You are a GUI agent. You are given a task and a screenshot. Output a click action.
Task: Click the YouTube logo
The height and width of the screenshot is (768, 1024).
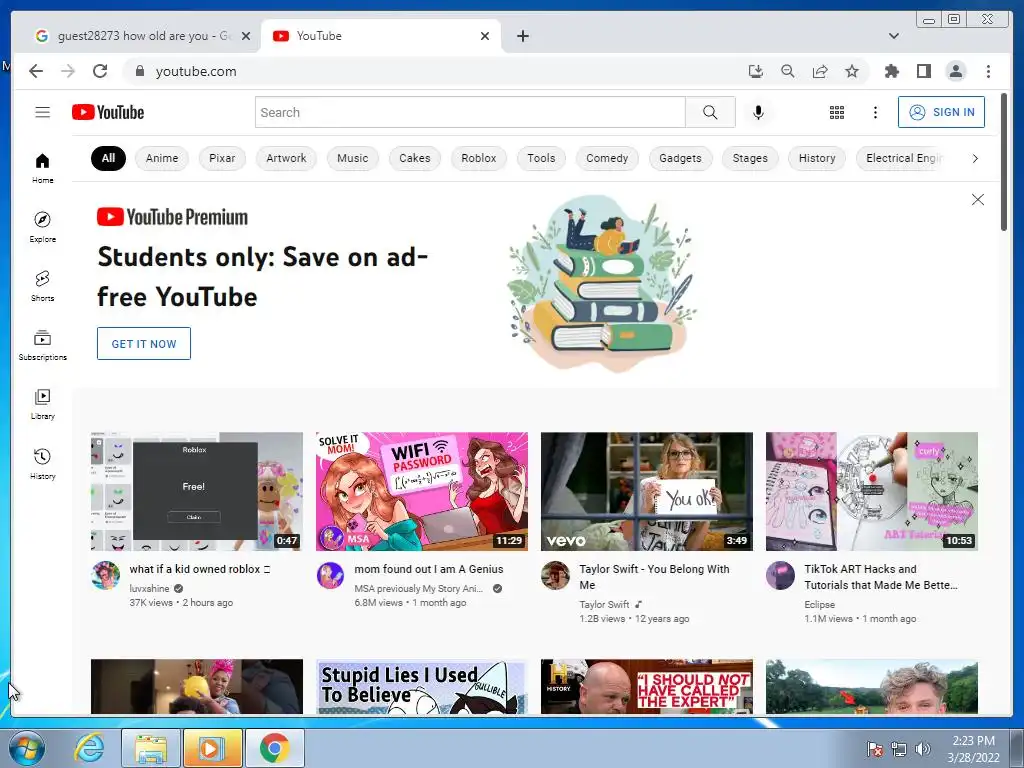tap(108, 112)
